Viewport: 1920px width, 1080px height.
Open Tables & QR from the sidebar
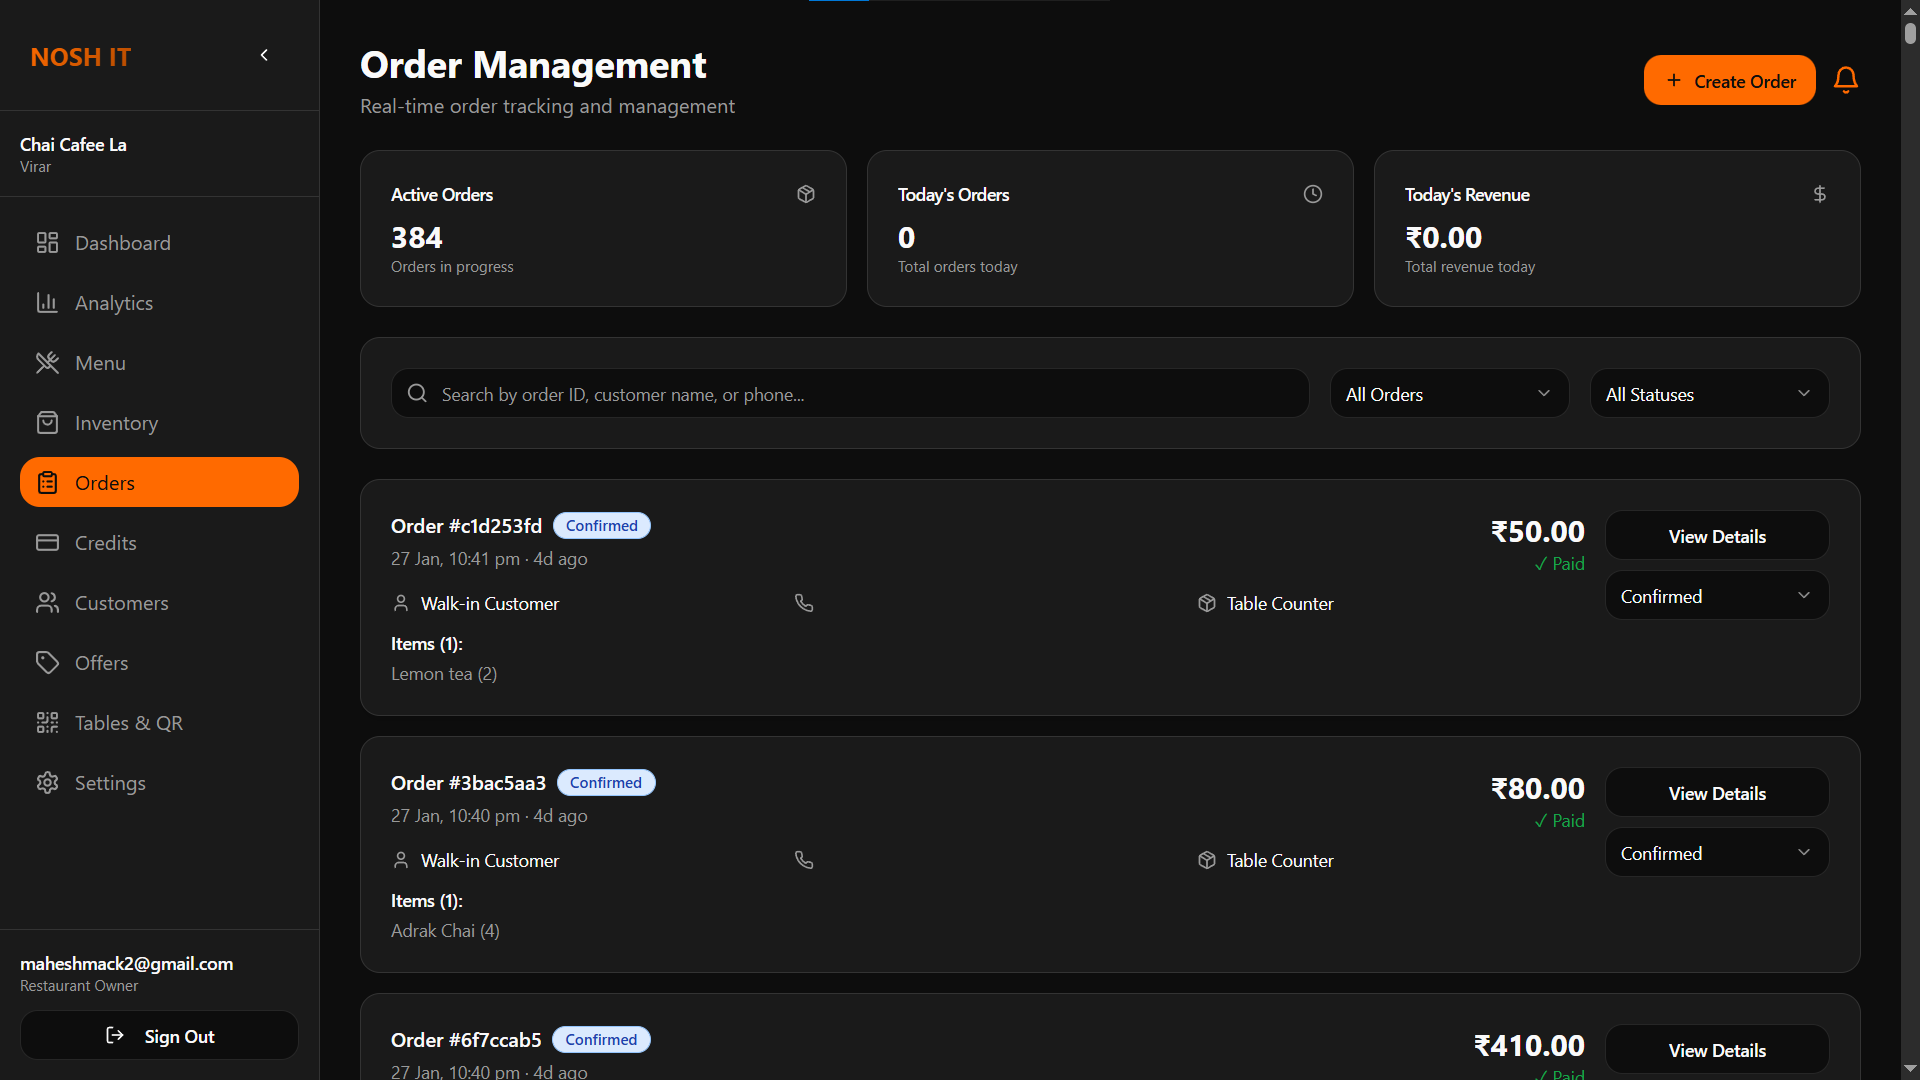(128, 723)
